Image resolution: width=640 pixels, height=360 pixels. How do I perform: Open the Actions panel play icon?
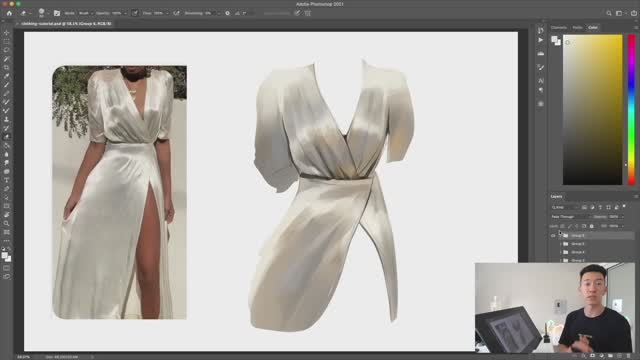[x=541, y=40]
